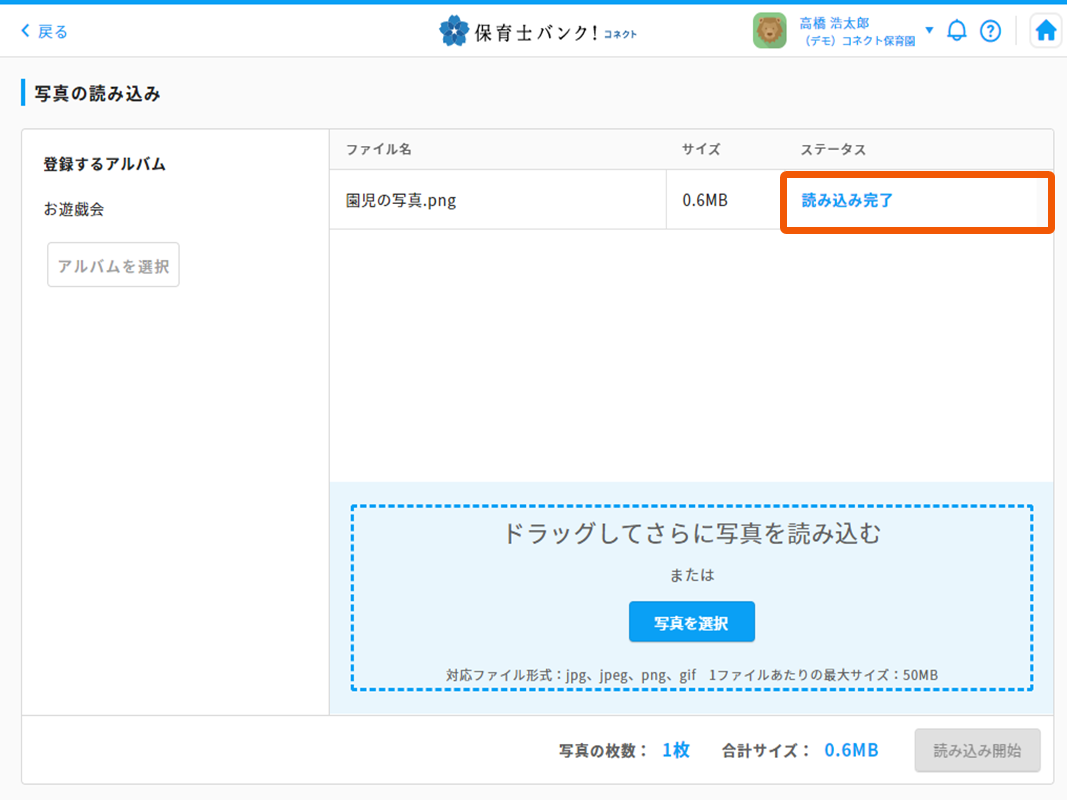Click the 読み込み完了 status text
Viewport: 1067px width, 800px height.
tap(847, 200)
